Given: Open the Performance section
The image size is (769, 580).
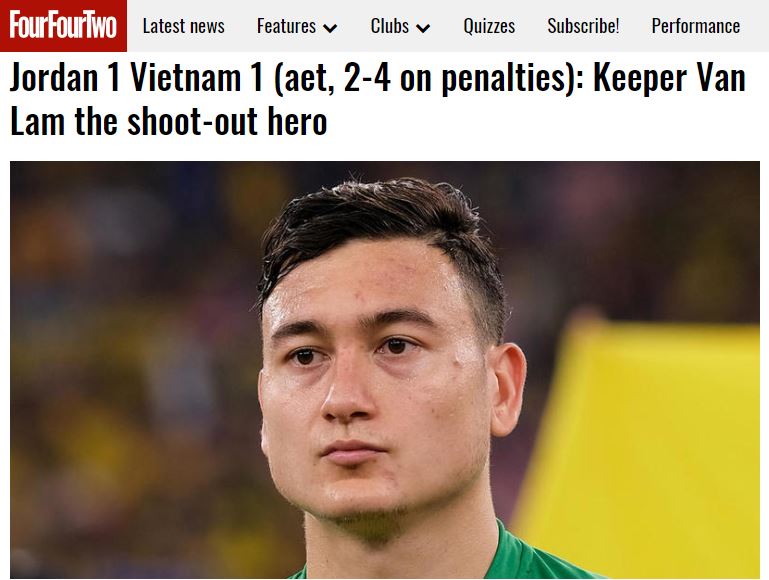Looking at the screenshot, I should [695, 26].
